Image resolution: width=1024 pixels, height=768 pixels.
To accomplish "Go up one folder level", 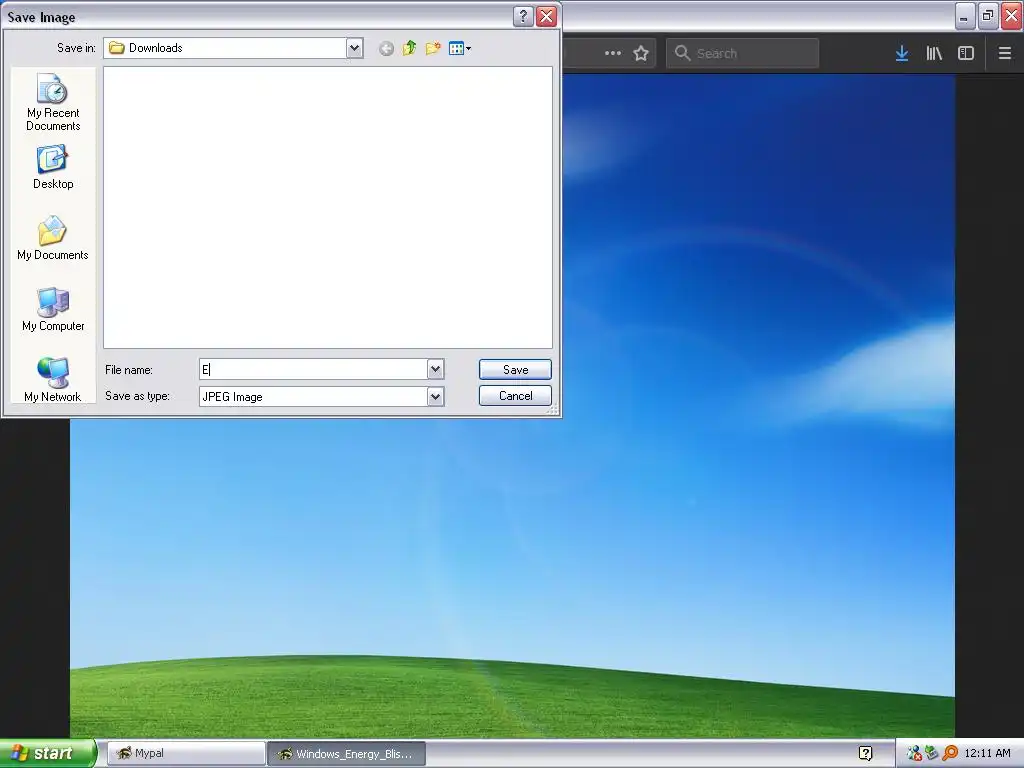I will 409,48.
